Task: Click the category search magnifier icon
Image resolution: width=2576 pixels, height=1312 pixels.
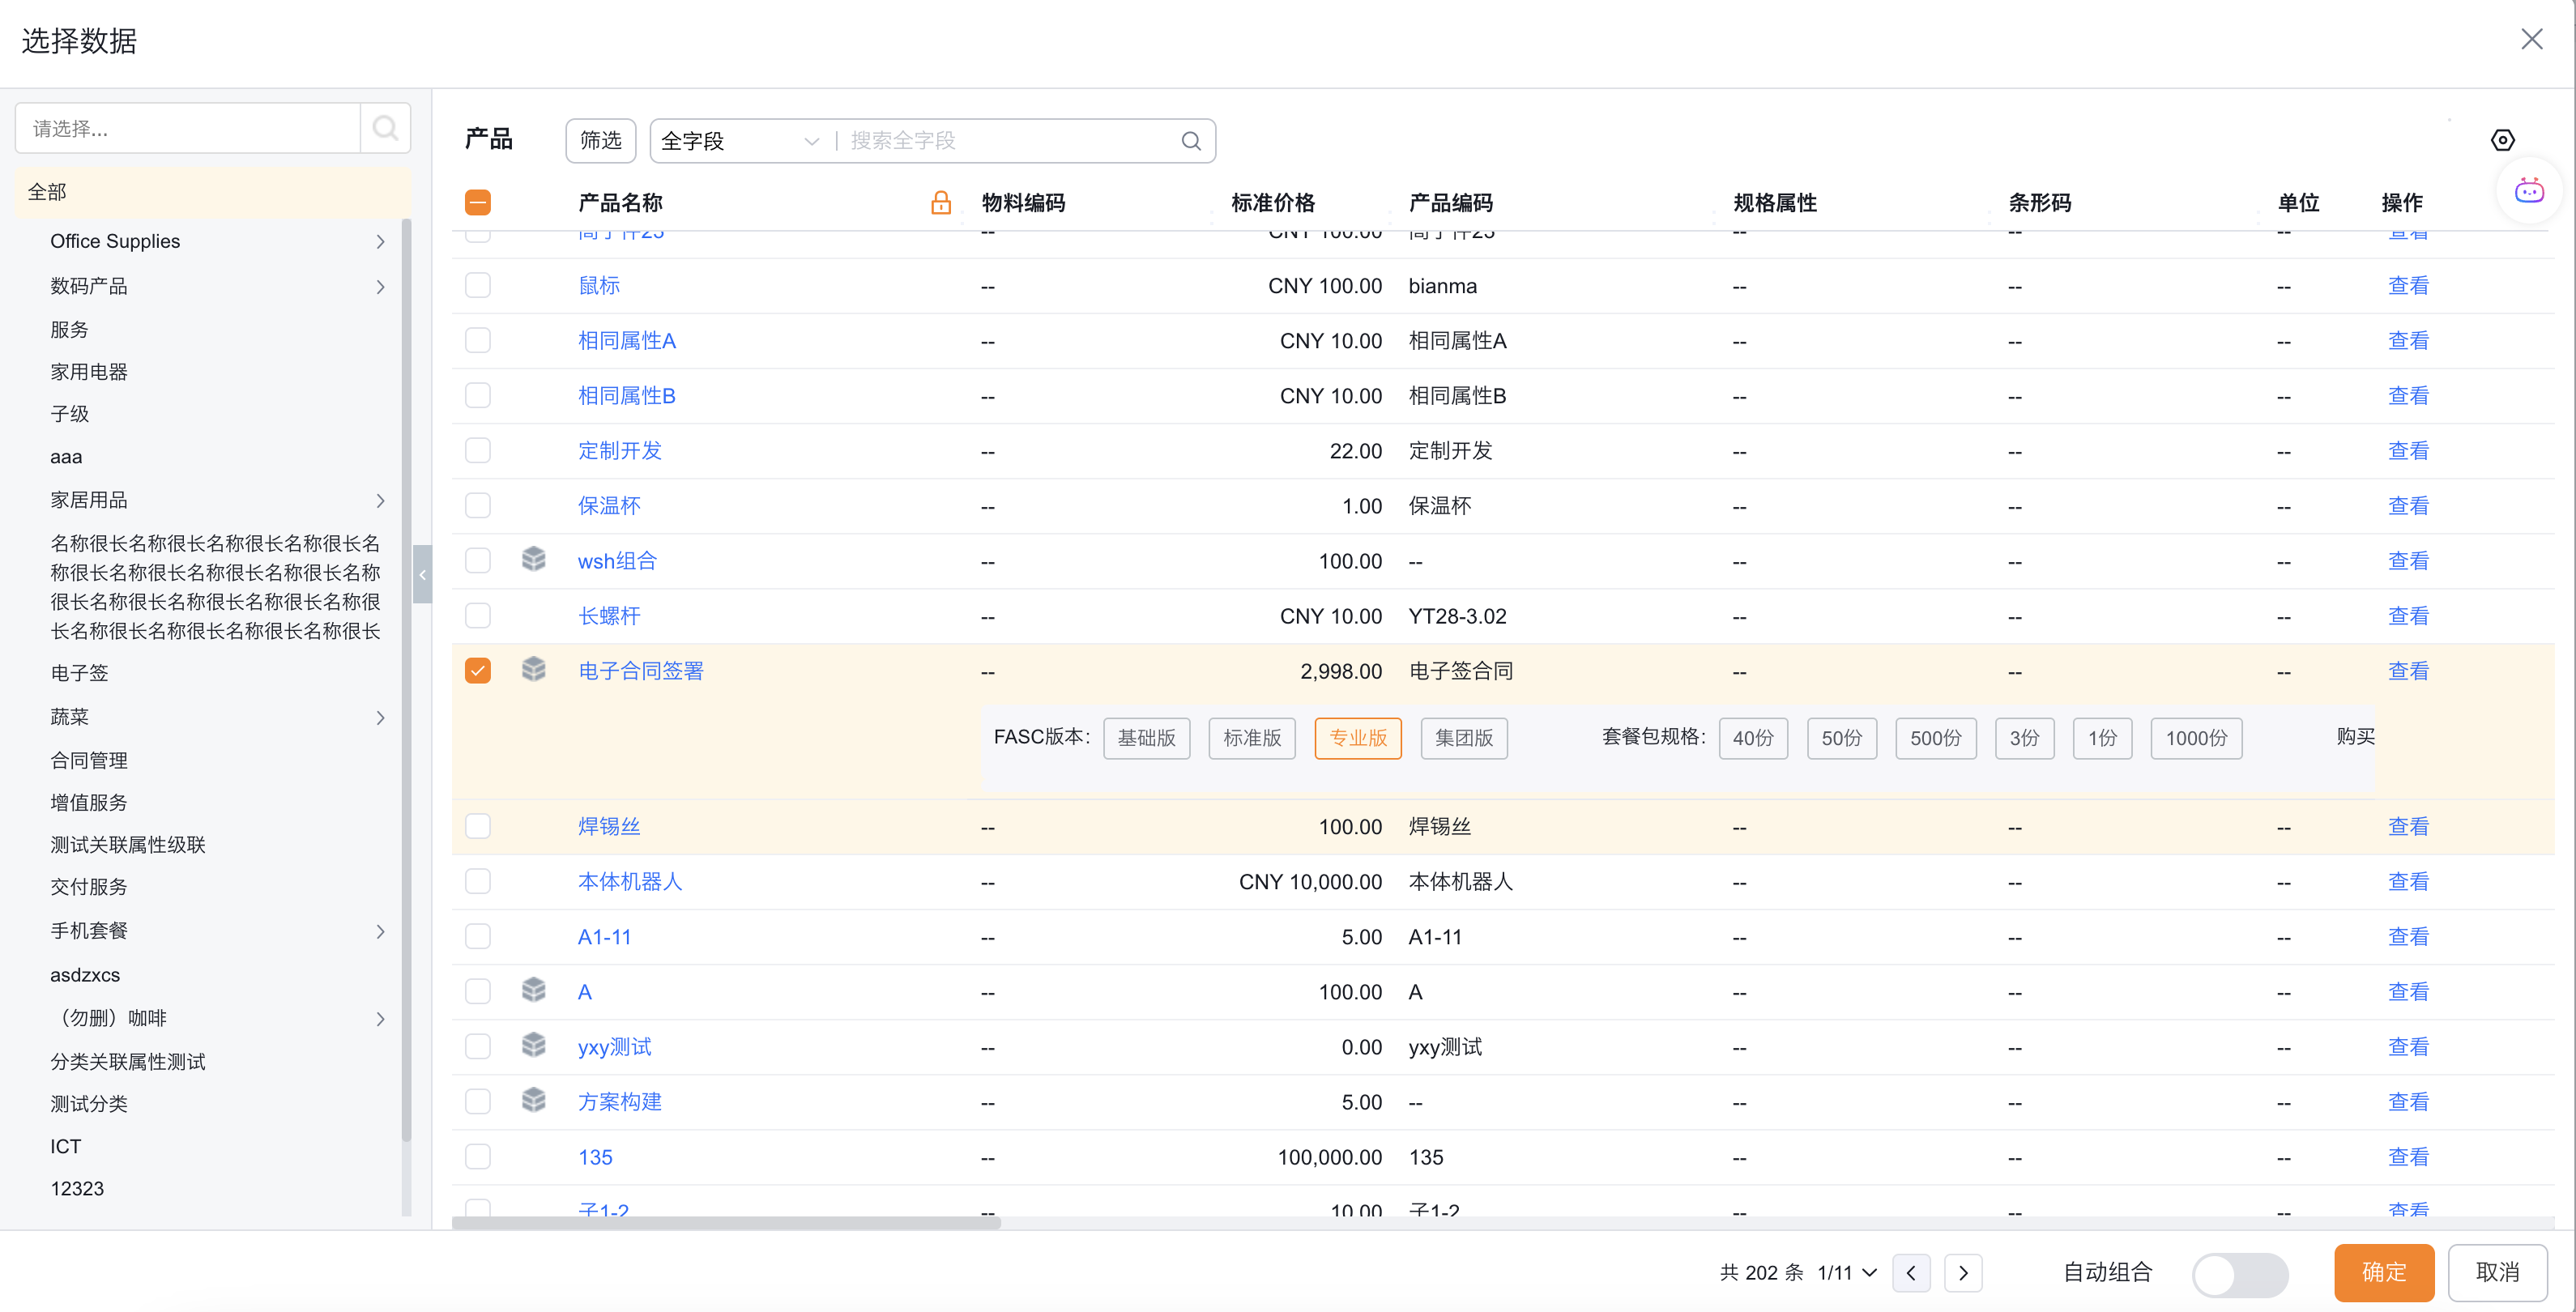Action: (x=385, y=128)
